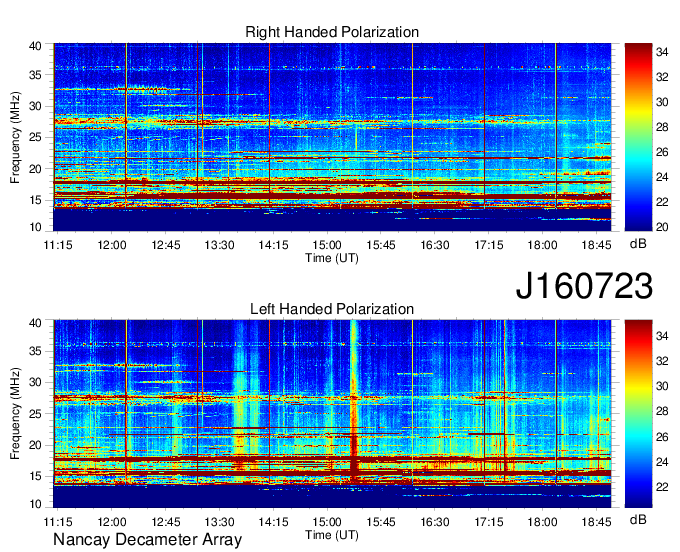
Task: Click the 14:15 time tick of Right Handed plot
Action: (x=273, y=245)
